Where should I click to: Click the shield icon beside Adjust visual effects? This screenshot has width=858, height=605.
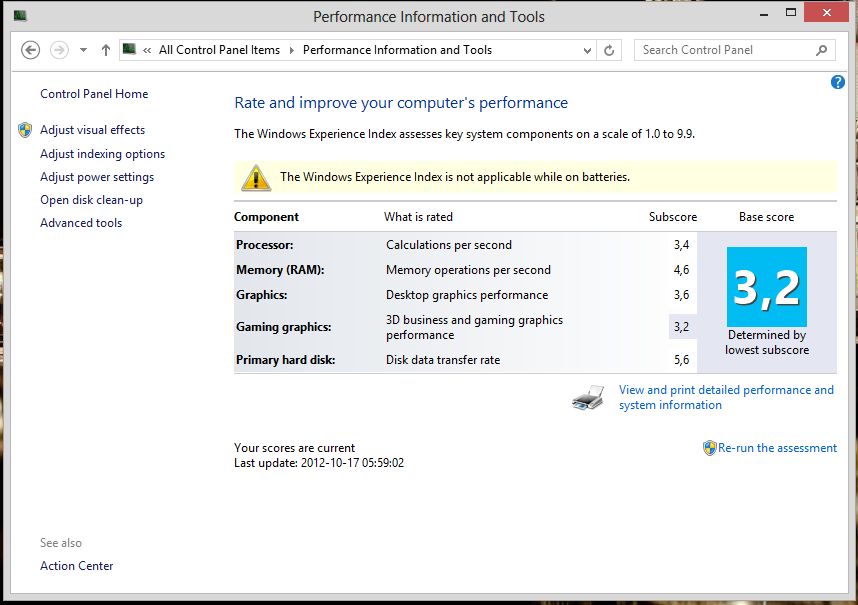click(x=25, y=130)
